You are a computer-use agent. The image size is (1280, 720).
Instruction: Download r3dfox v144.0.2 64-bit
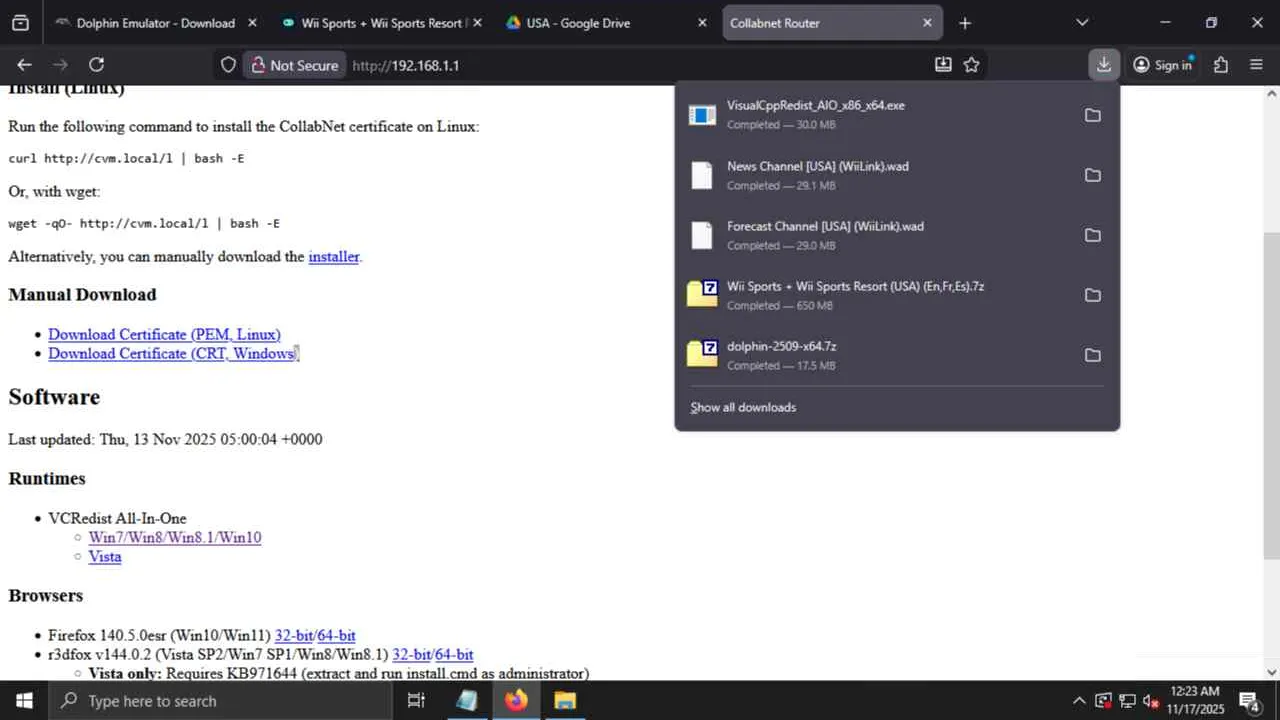454,654
